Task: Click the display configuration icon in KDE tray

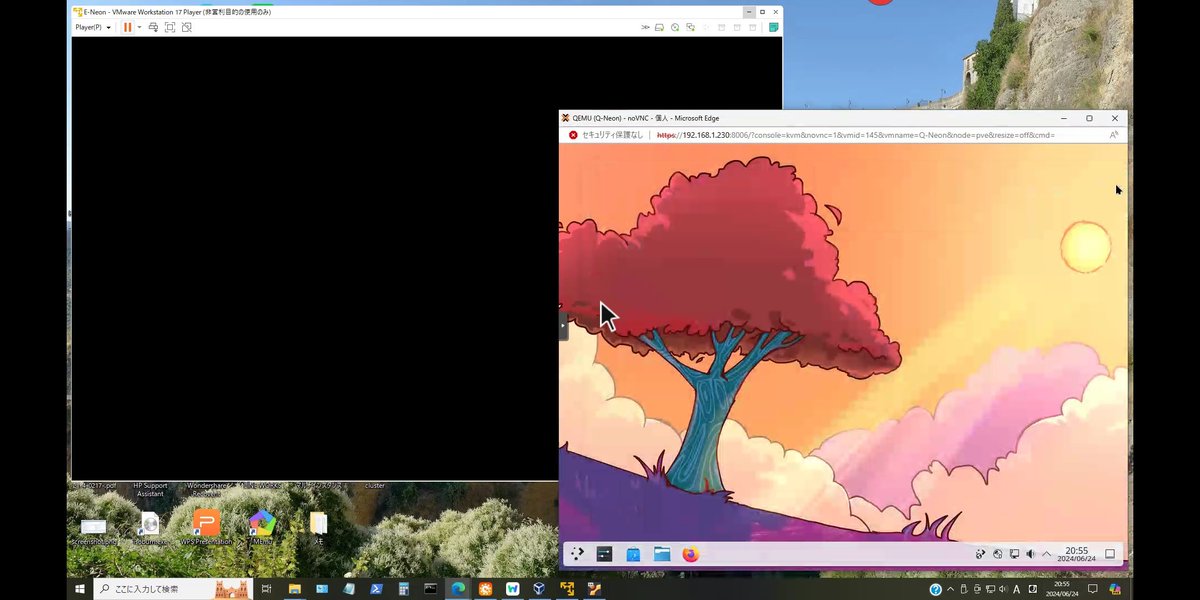Action: pos(1014,554)
